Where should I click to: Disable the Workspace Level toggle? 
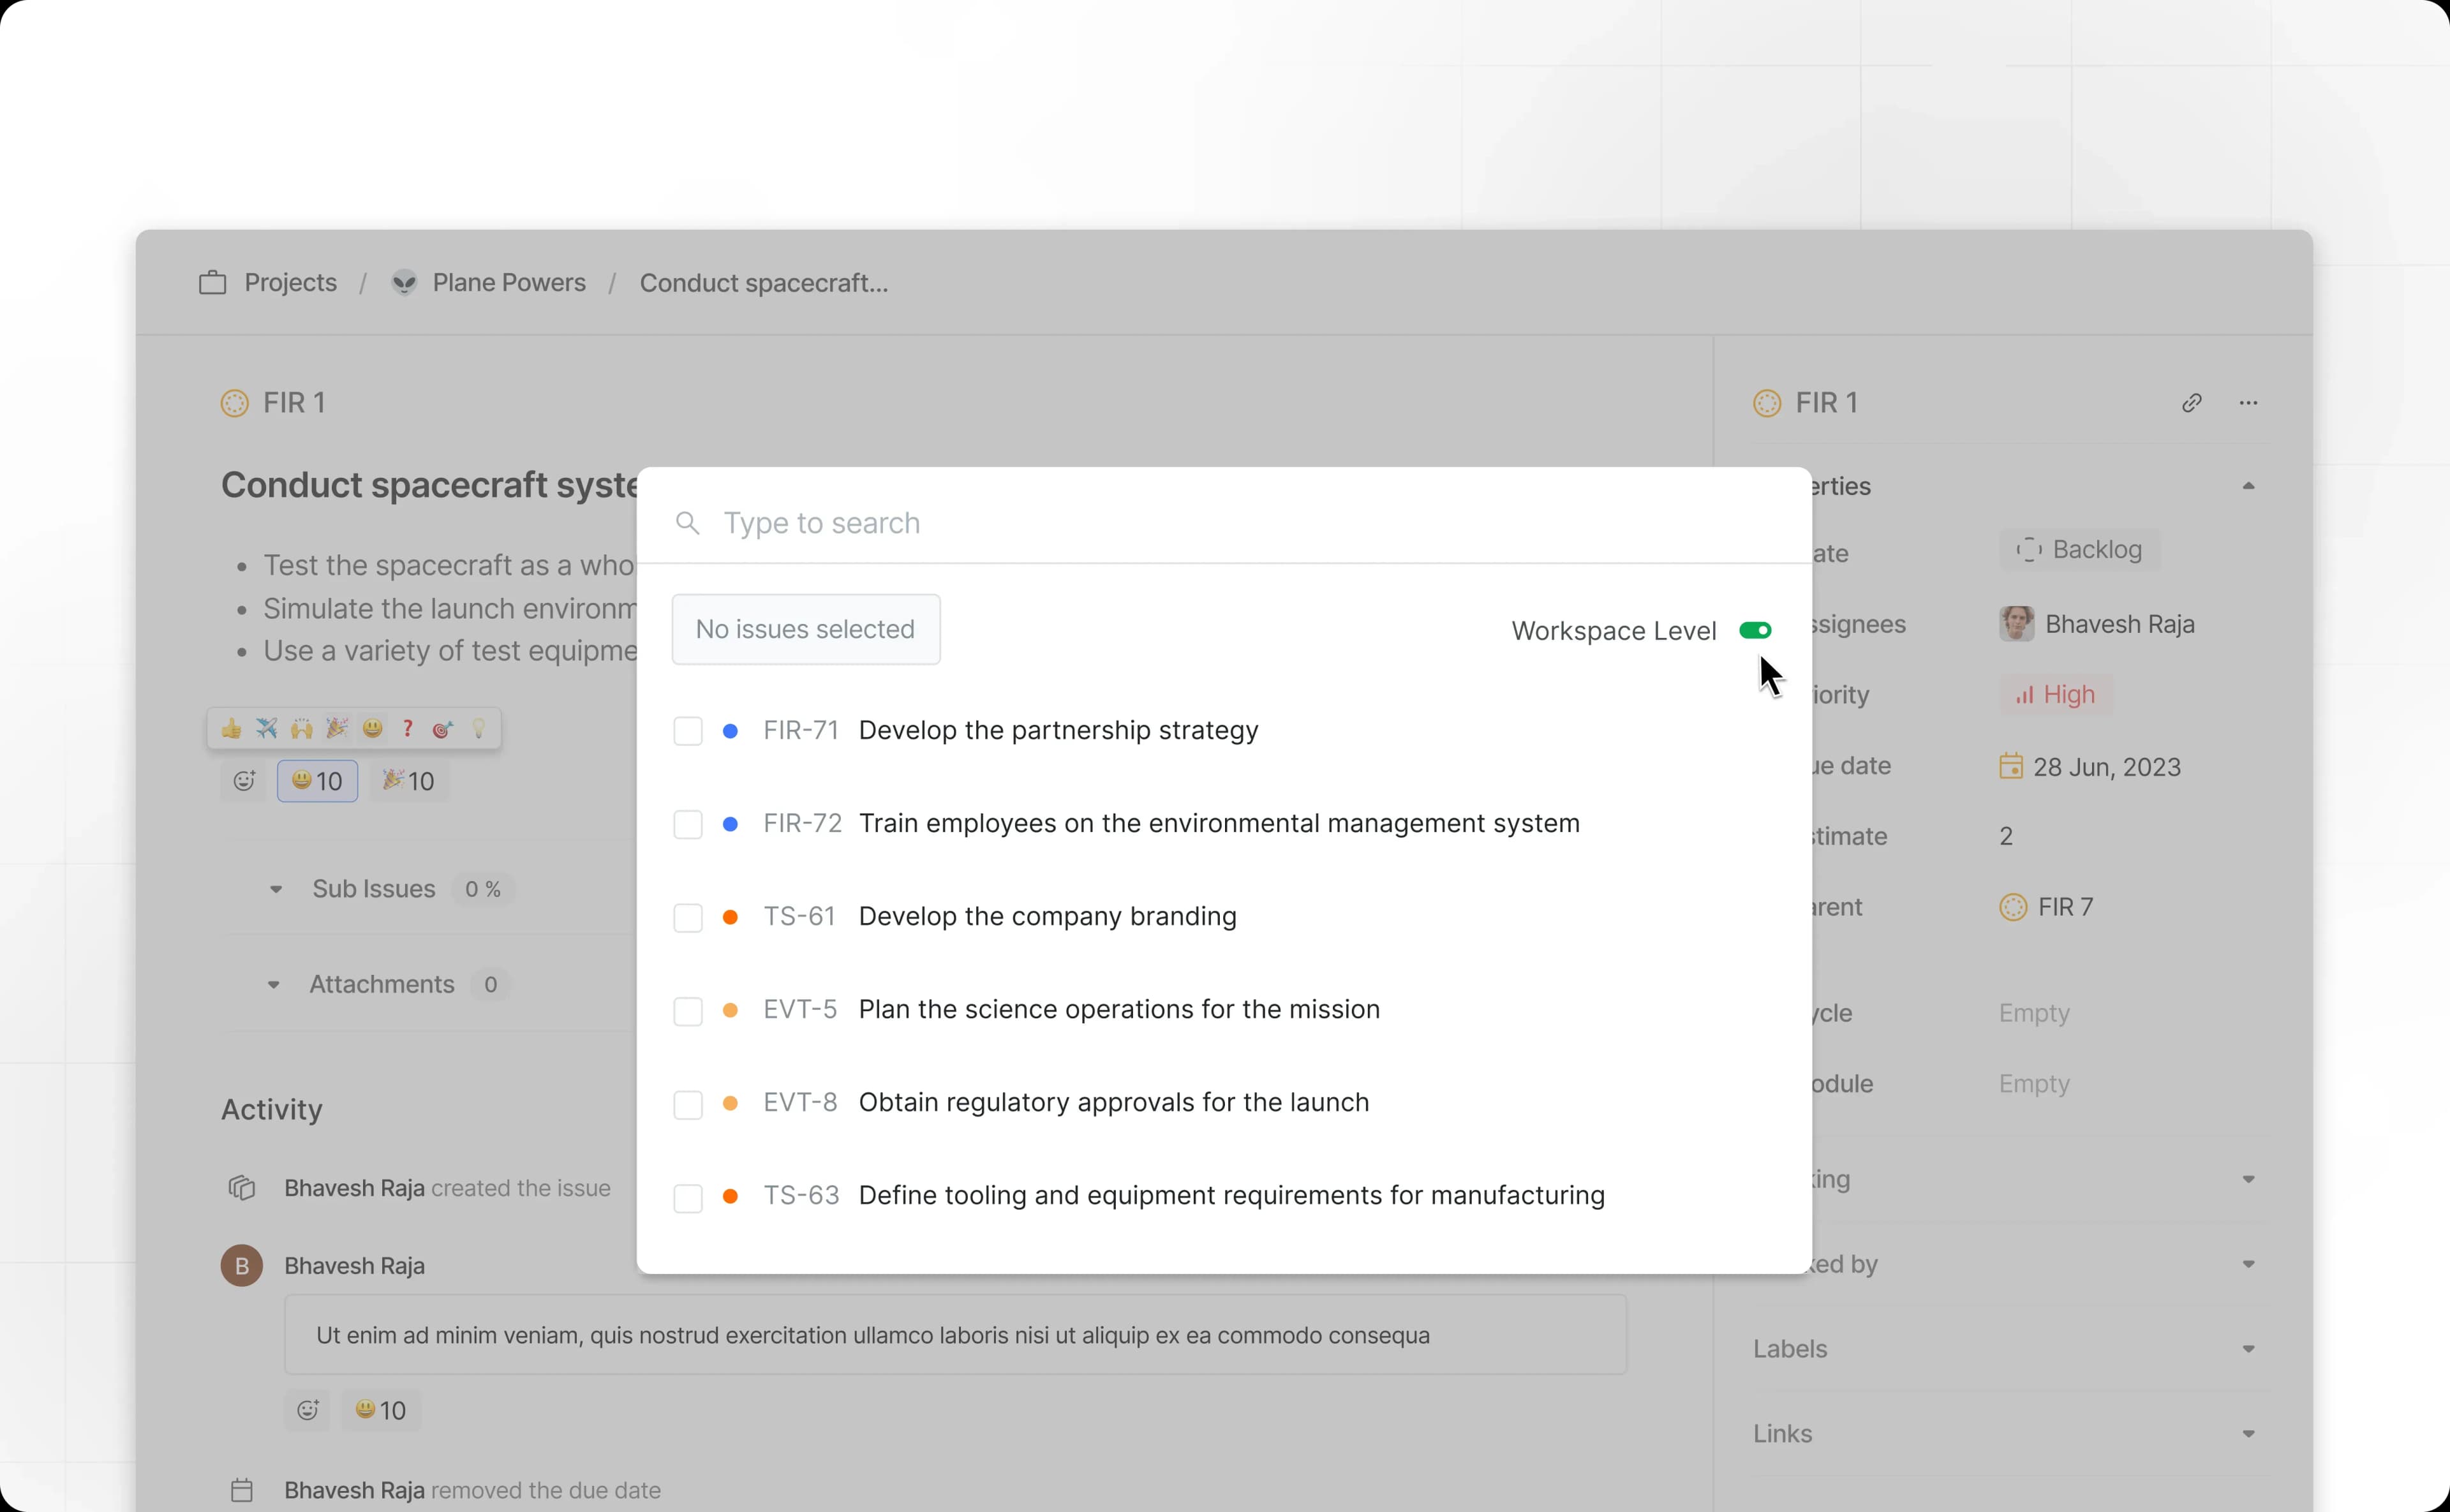[x=1755, y=631]
